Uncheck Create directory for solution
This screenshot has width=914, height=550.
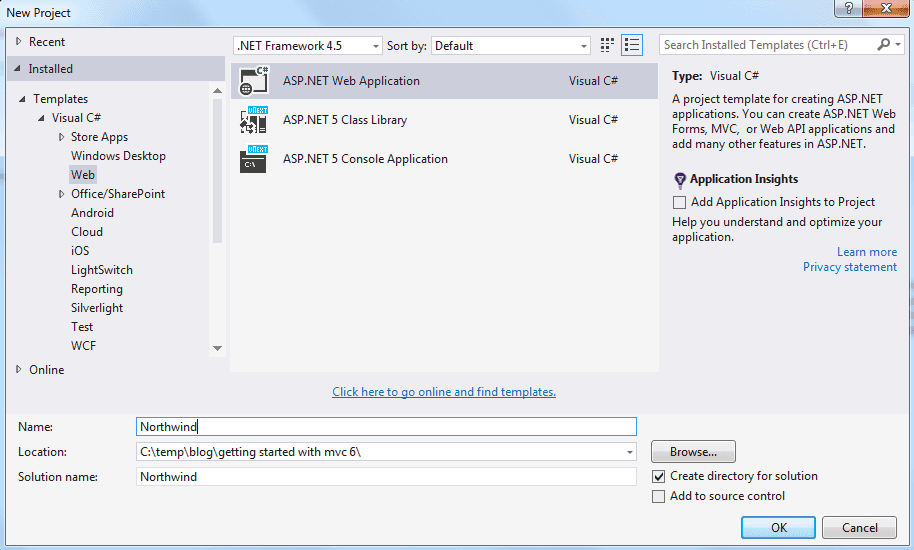point(658,477)
